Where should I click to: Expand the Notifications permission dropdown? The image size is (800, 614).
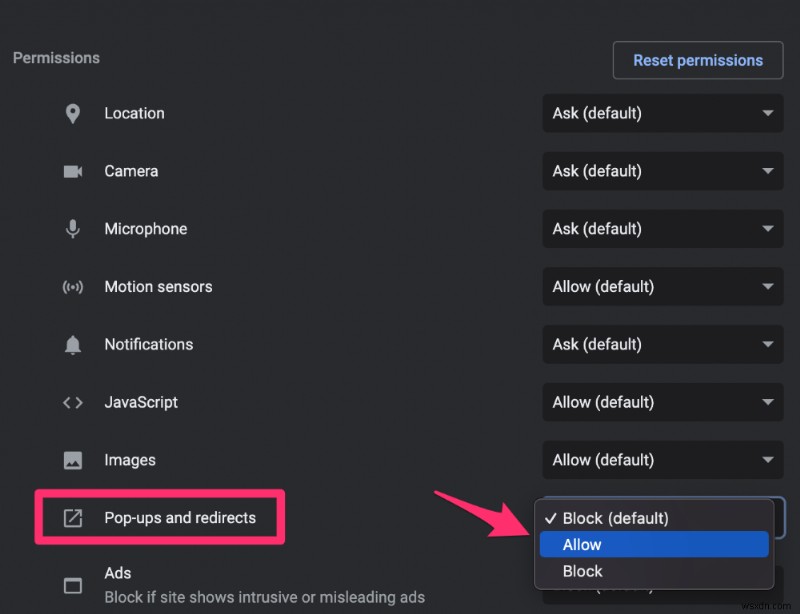[662, 344]
